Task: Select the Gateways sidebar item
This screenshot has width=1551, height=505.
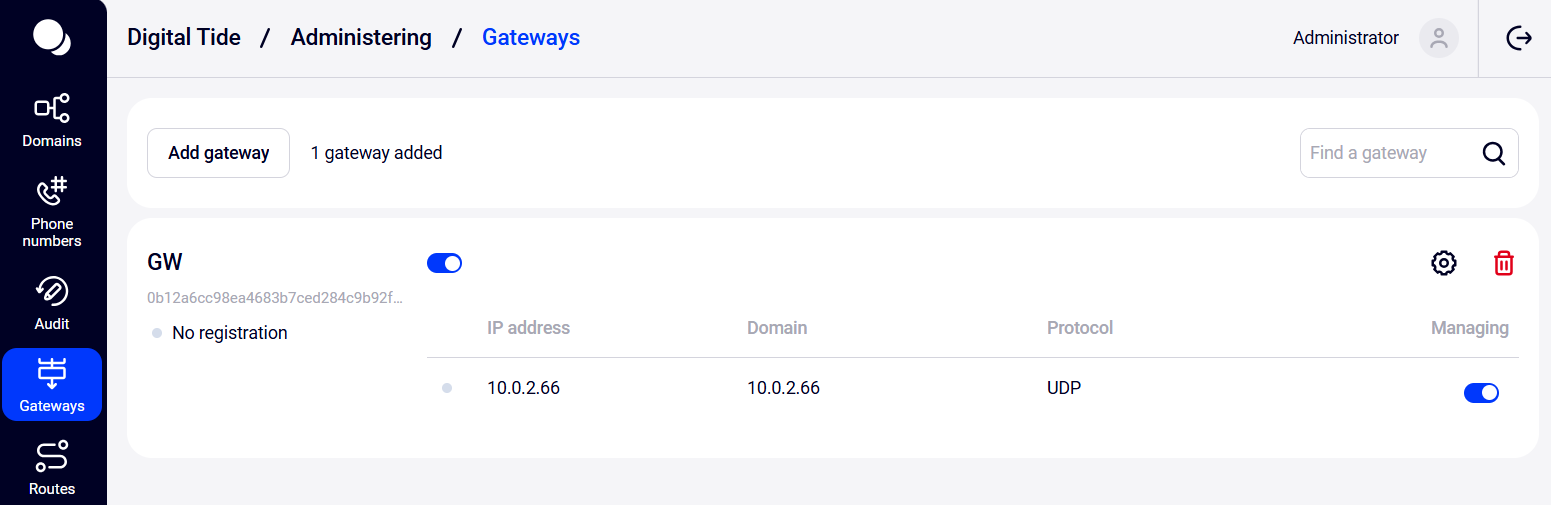Action: pos(52,385)
